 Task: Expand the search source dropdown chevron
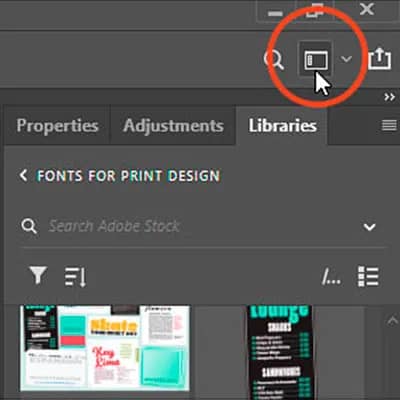(369, 227)
